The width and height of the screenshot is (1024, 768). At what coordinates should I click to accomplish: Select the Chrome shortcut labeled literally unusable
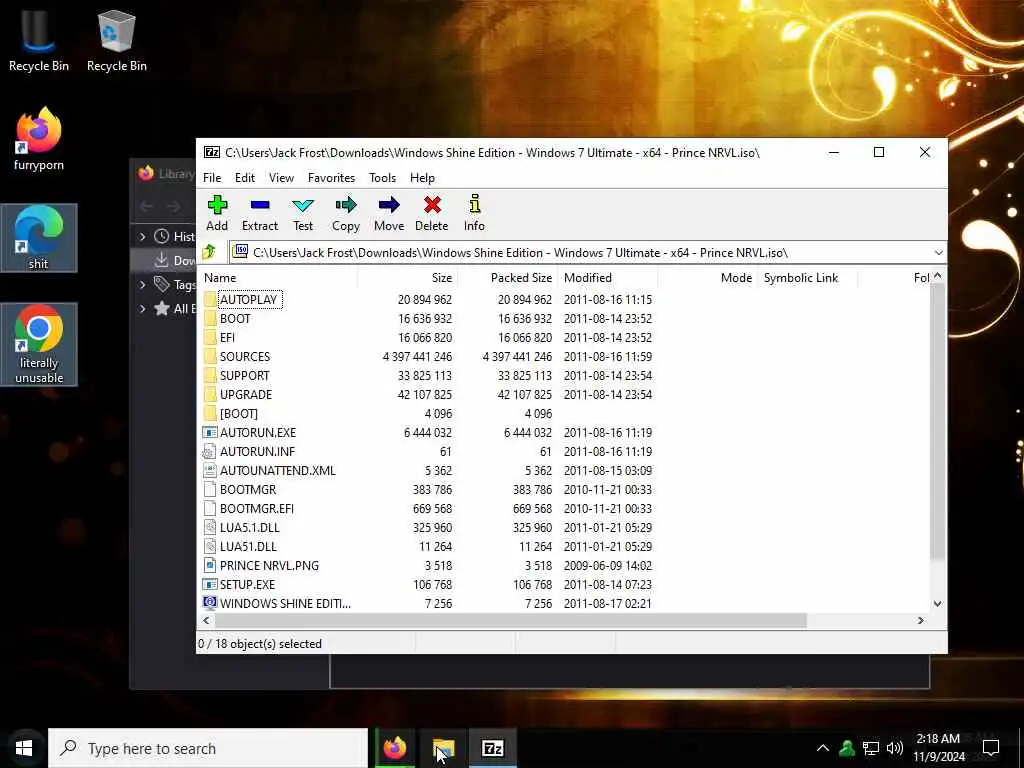(x=39, y=344)
